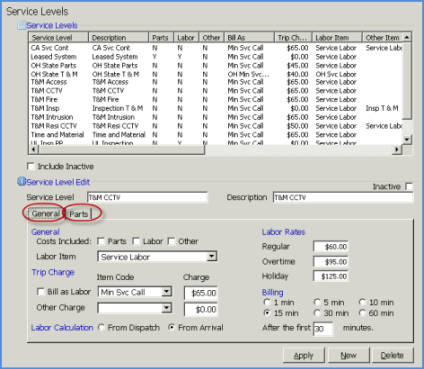424x369 pixels.
Task: Select the 60 min billing option
Action: pos(362,313)
